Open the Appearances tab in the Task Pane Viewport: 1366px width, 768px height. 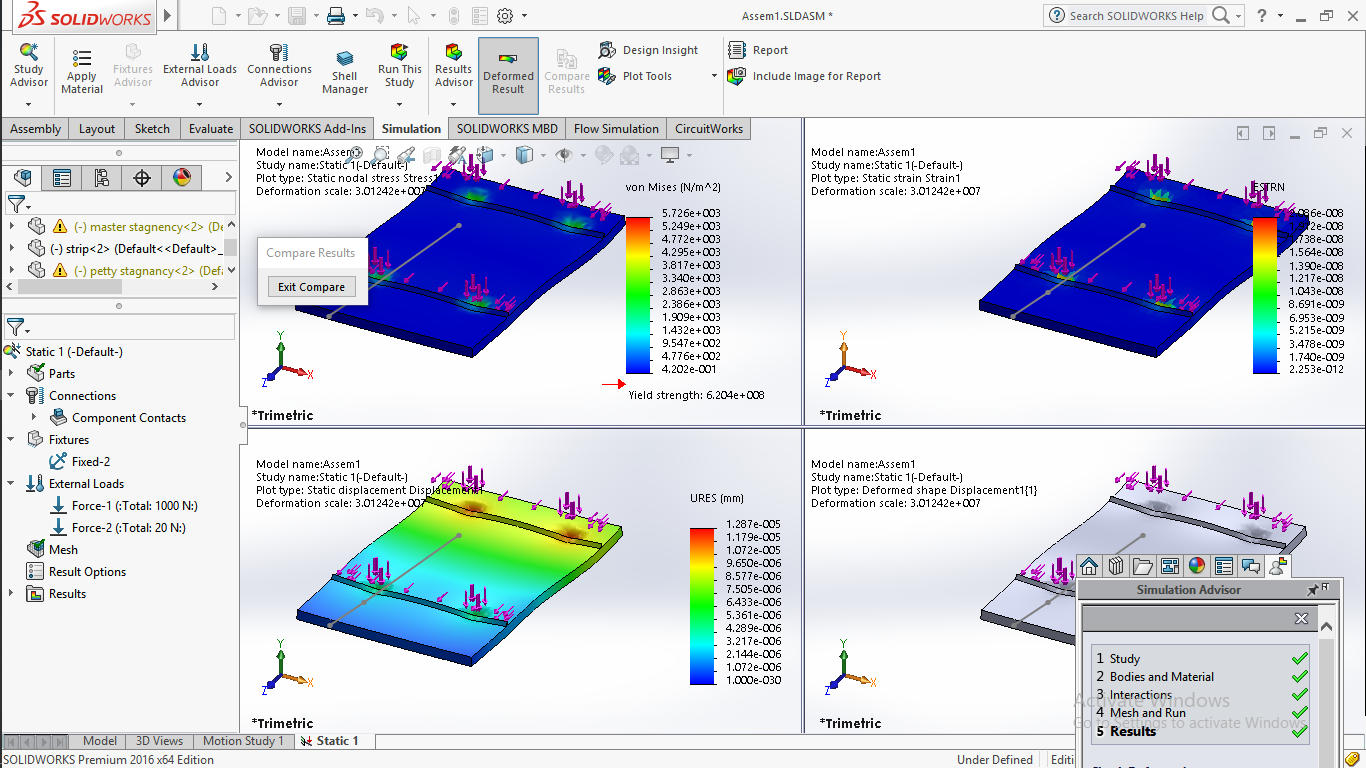point(1197,567)
